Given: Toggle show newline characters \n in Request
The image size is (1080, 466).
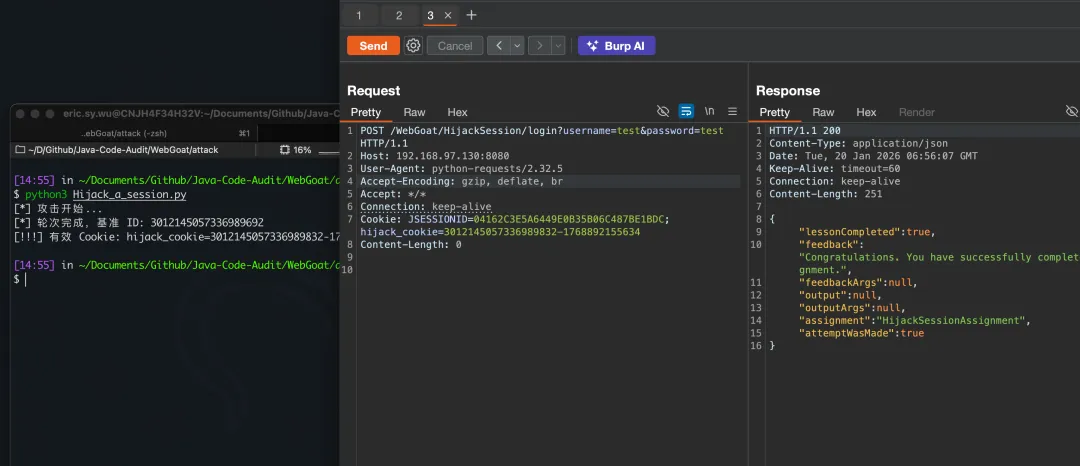Looking at the screenshot, I should [709, 112].
